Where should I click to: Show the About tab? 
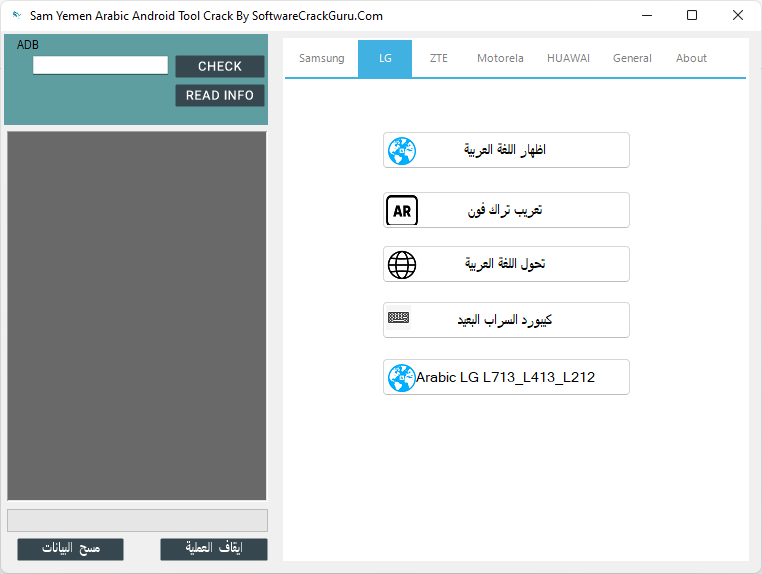(691, 58)
